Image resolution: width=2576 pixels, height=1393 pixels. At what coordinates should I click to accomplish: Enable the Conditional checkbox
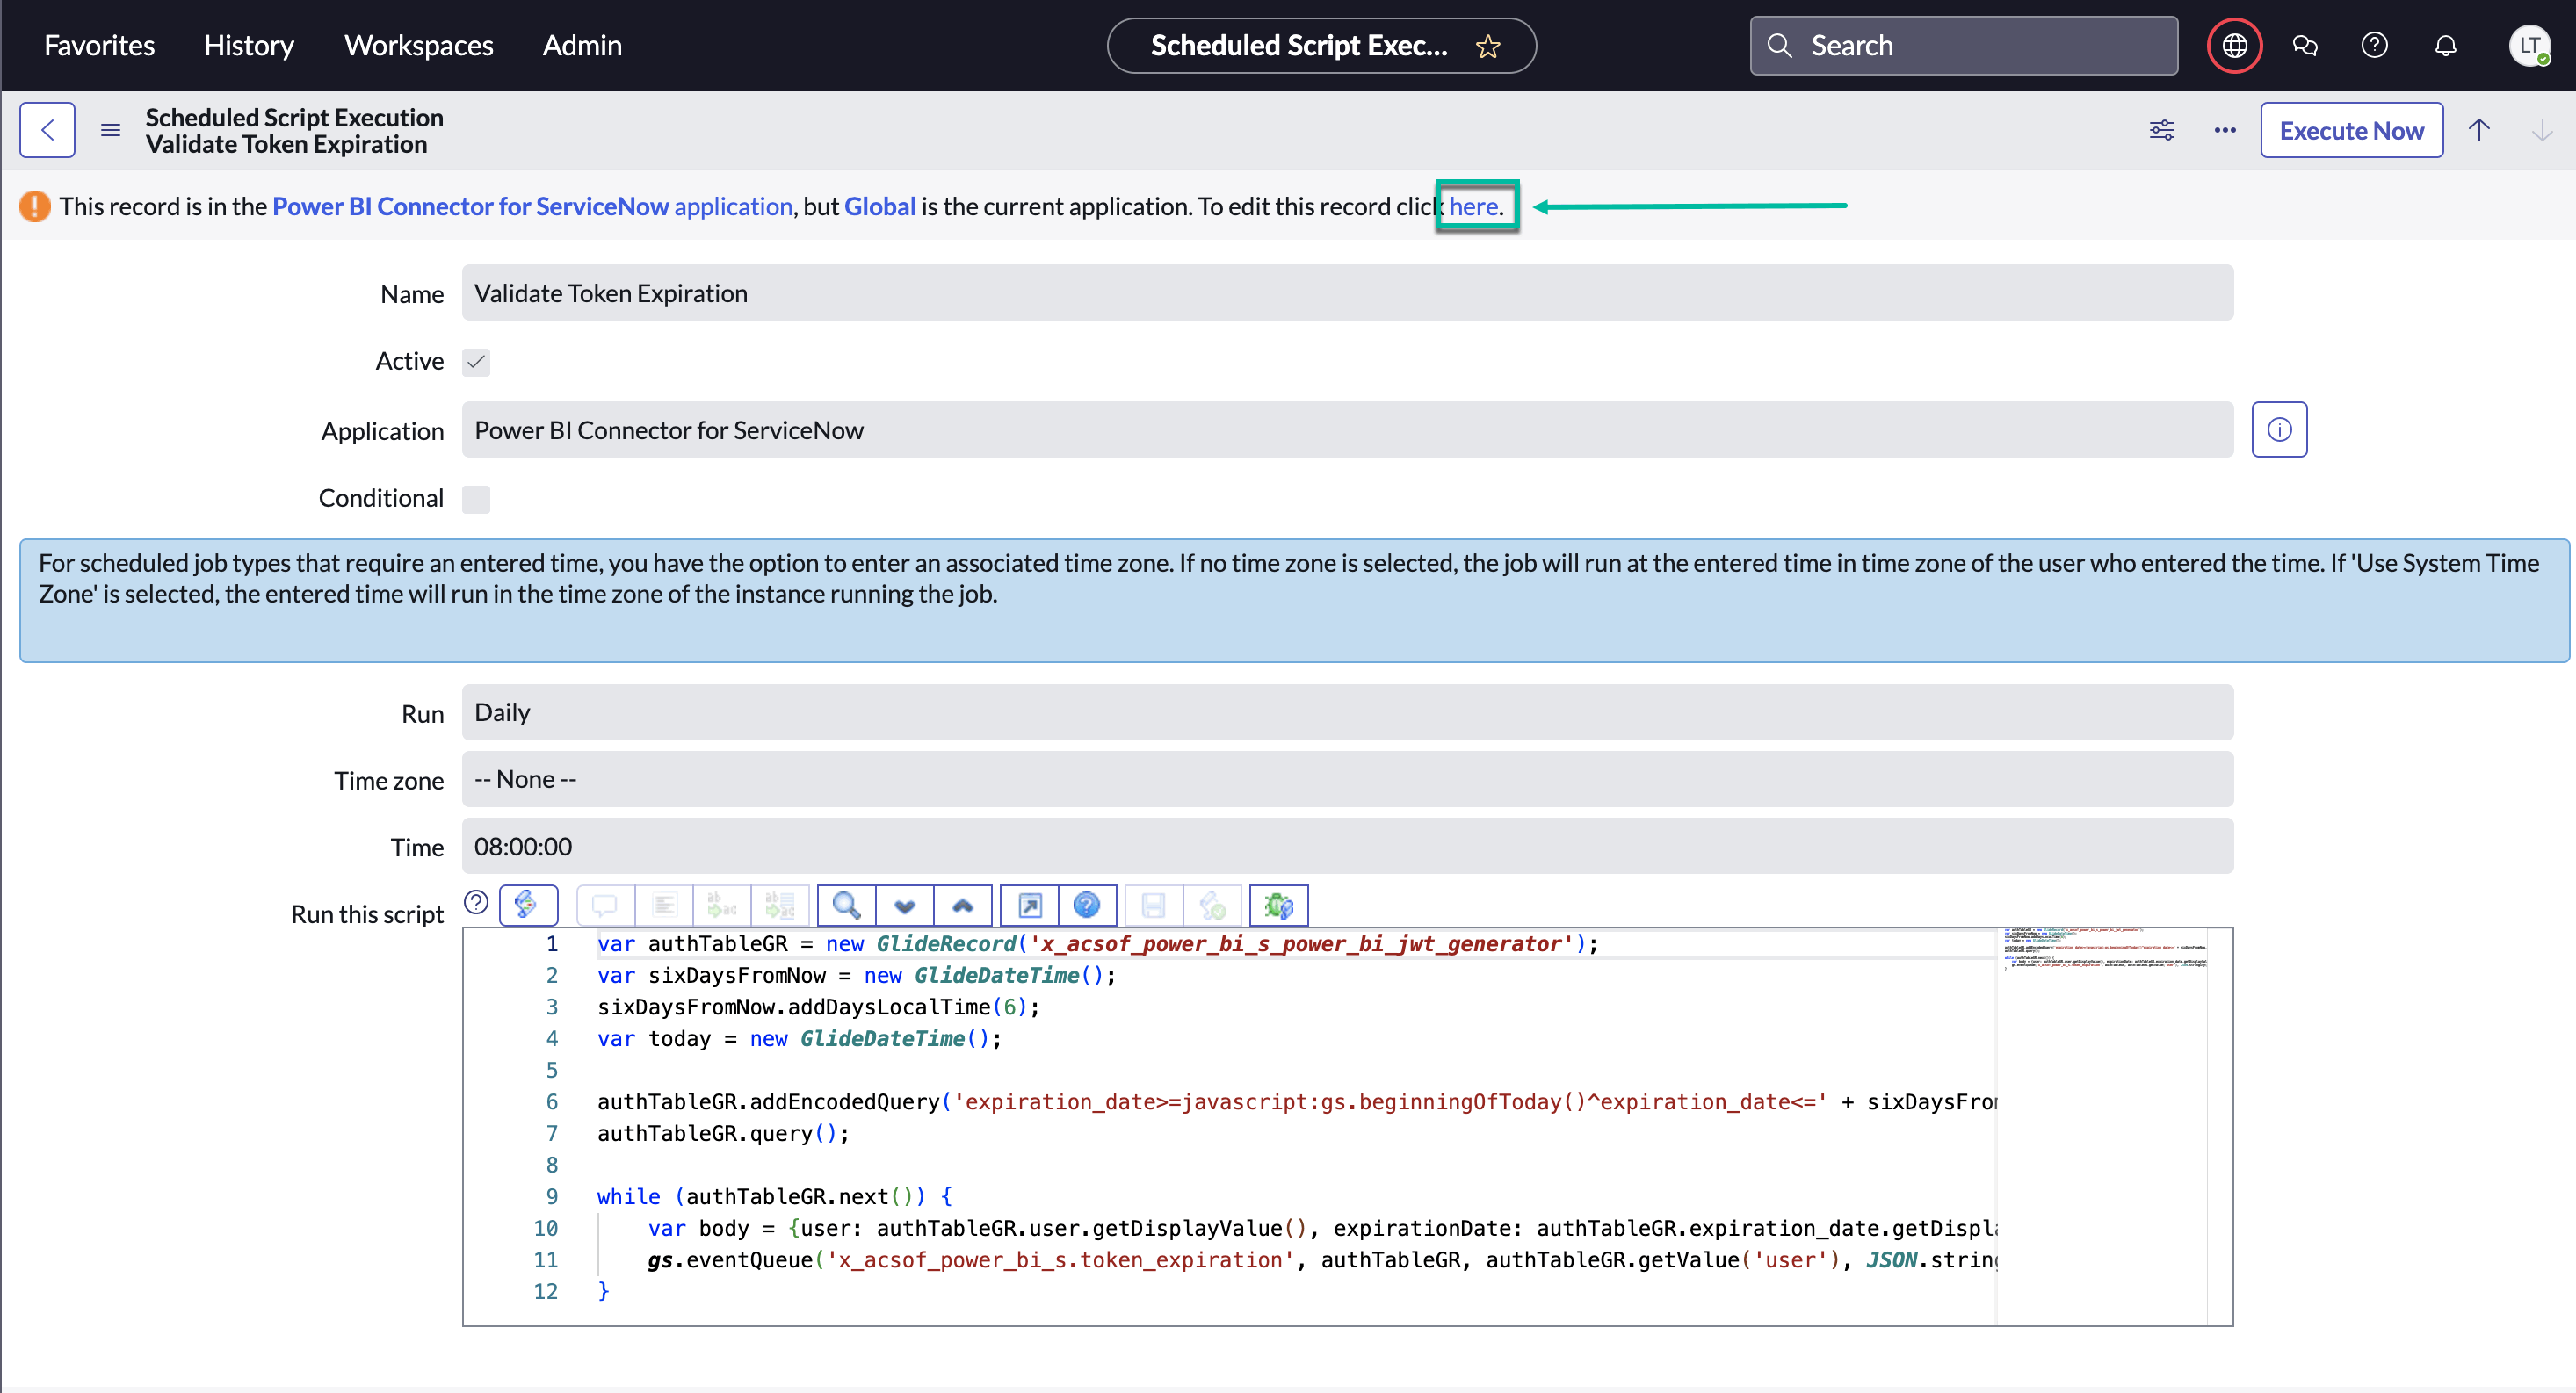pos(476,499)
